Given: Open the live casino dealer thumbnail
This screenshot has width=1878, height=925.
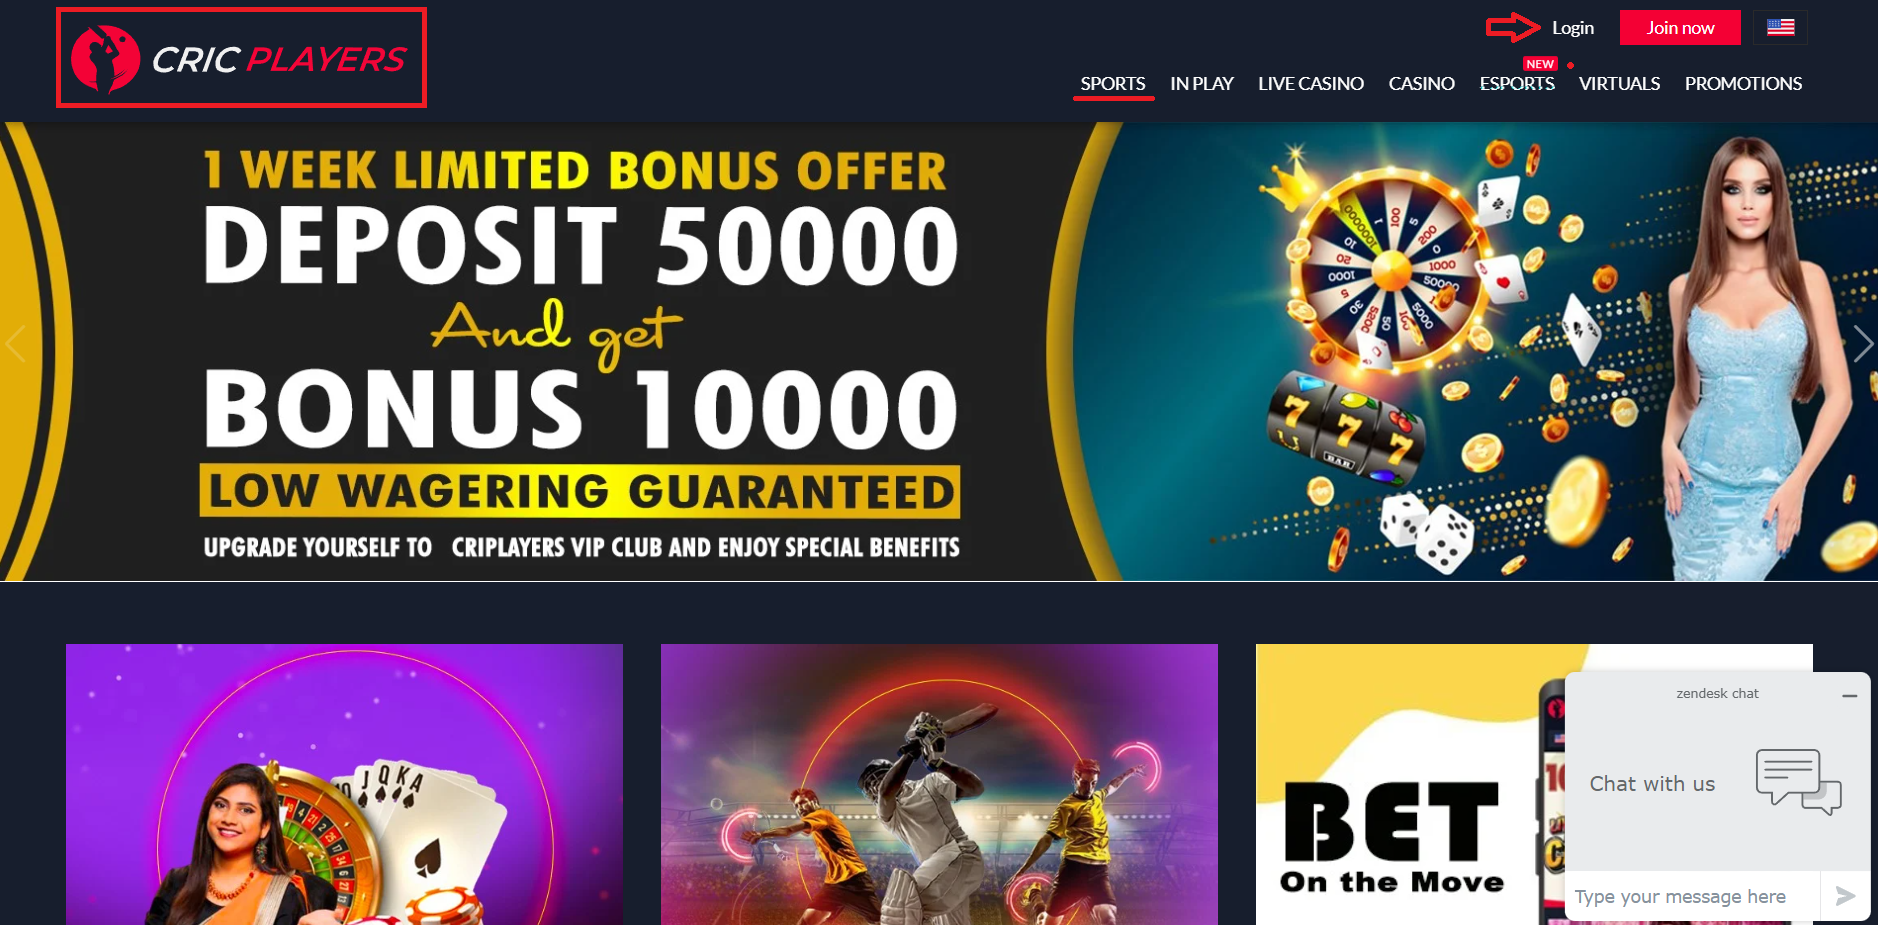Looking at the screenshot, I should click(344, 784).
